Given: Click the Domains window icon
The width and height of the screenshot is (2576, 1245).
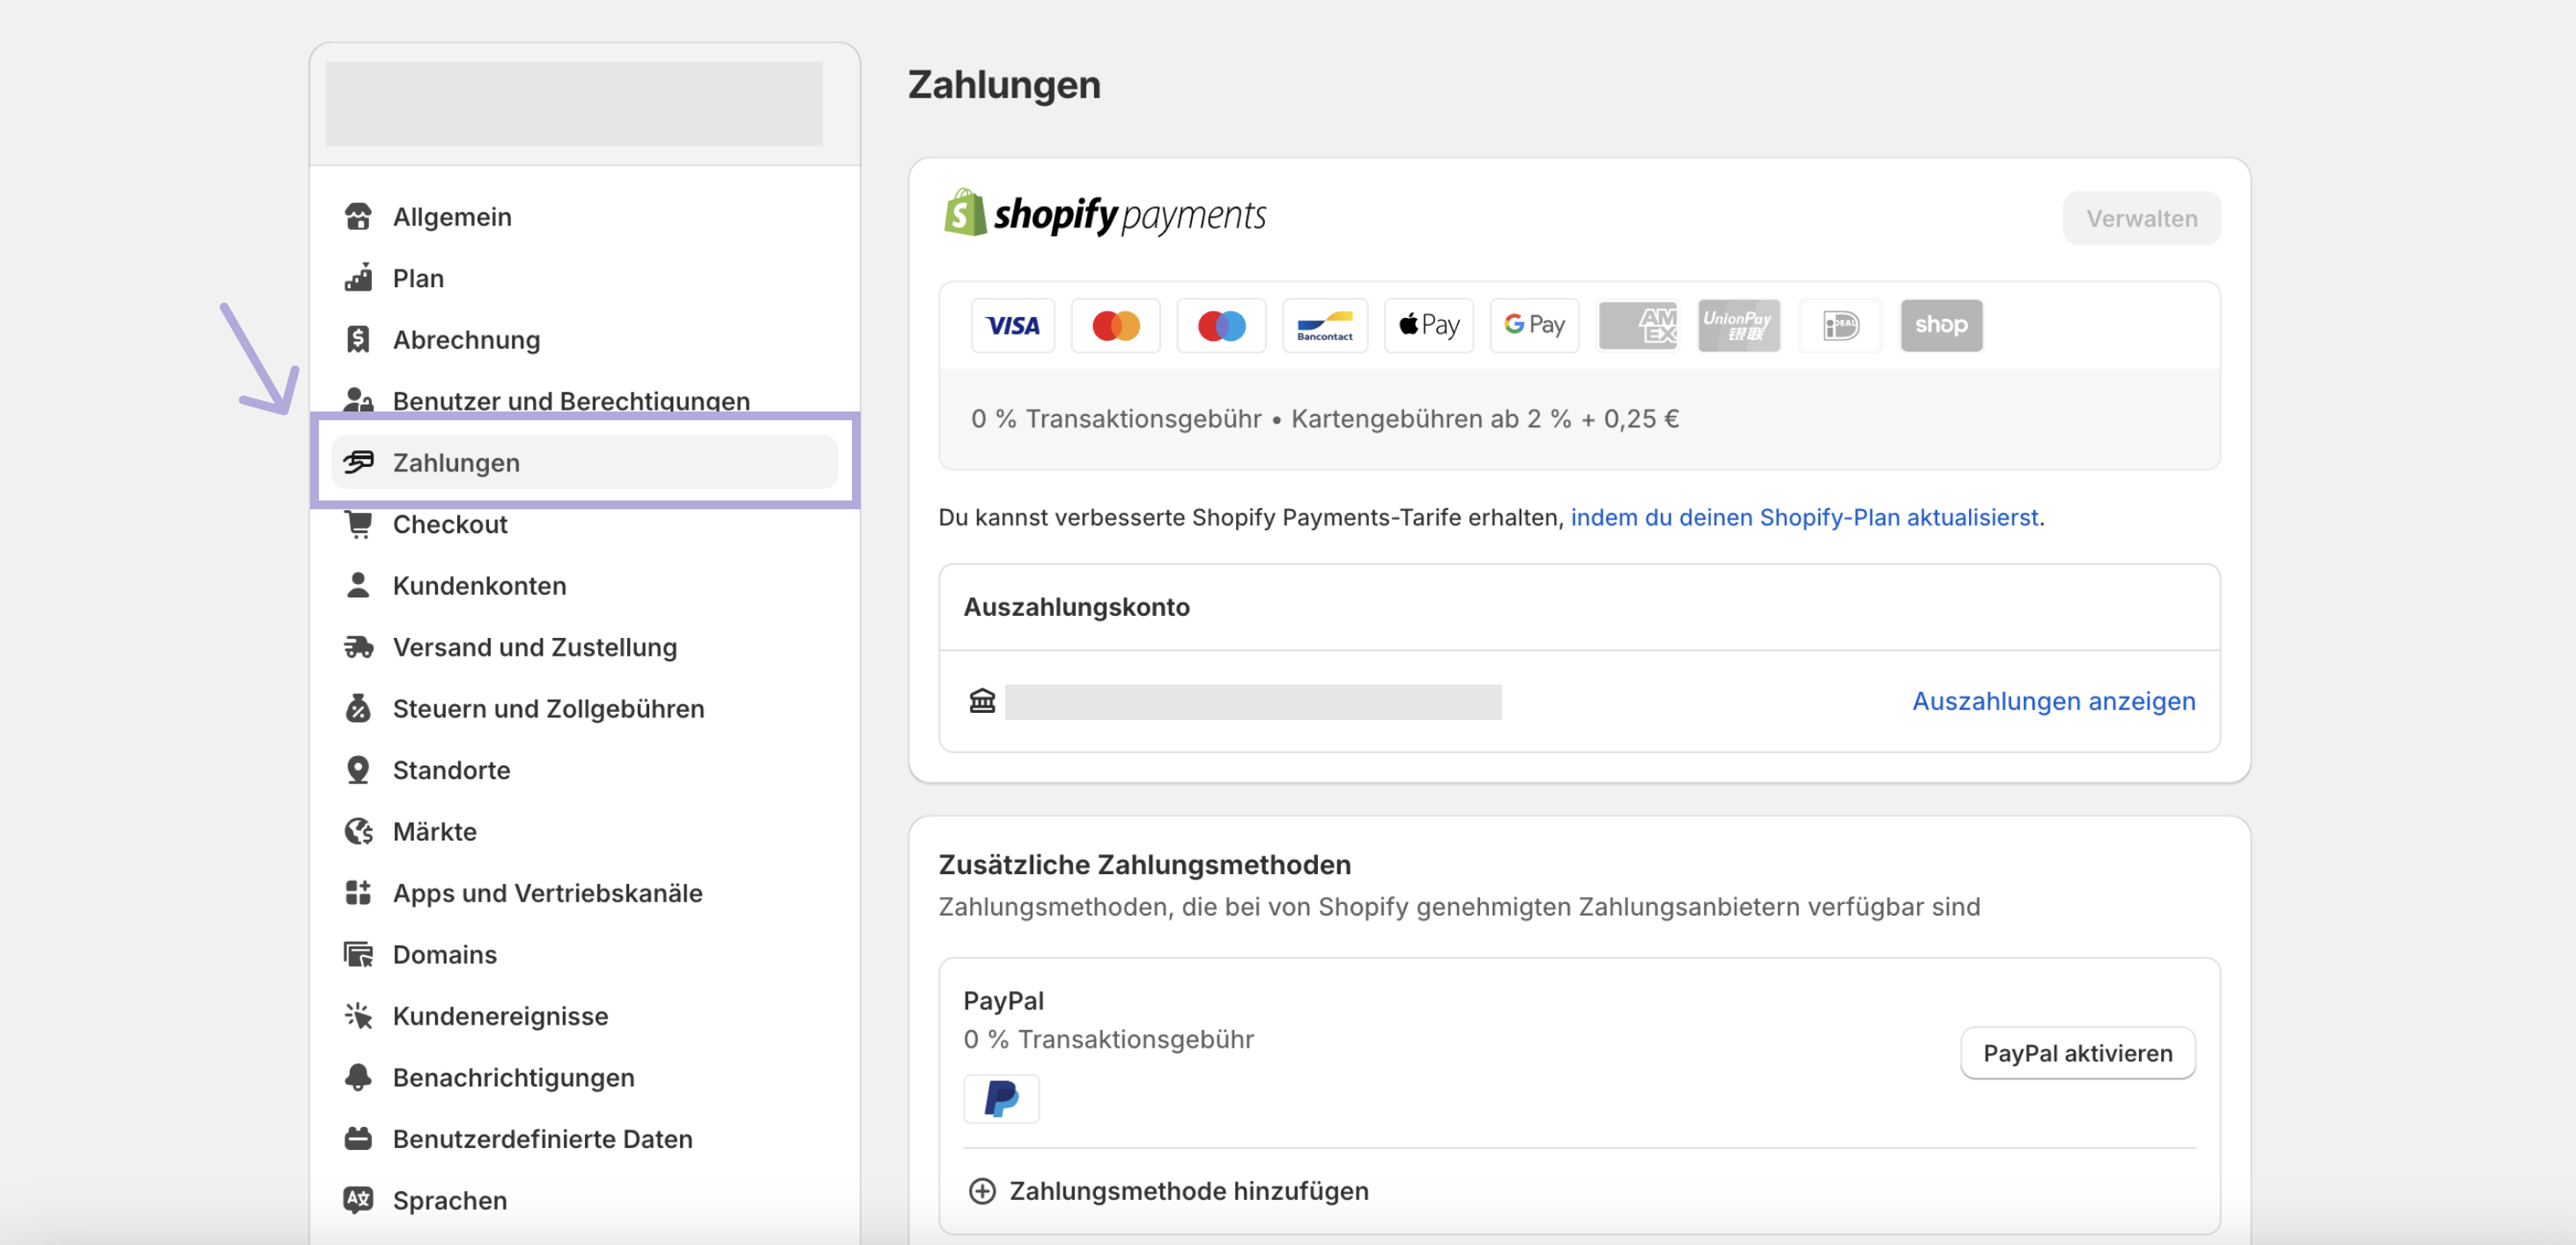Looking at the screenshot, I should tap(358, 954).
